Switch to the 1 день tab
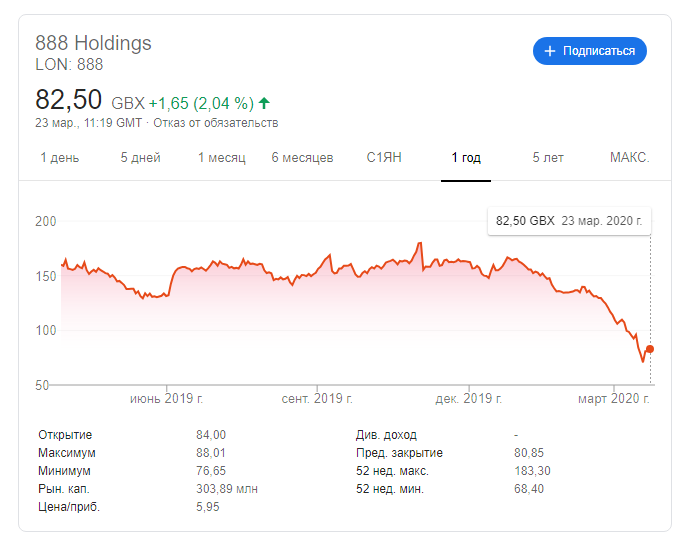Image resolution: width=682 pixels, height=545 pixels. coord(60,158)
